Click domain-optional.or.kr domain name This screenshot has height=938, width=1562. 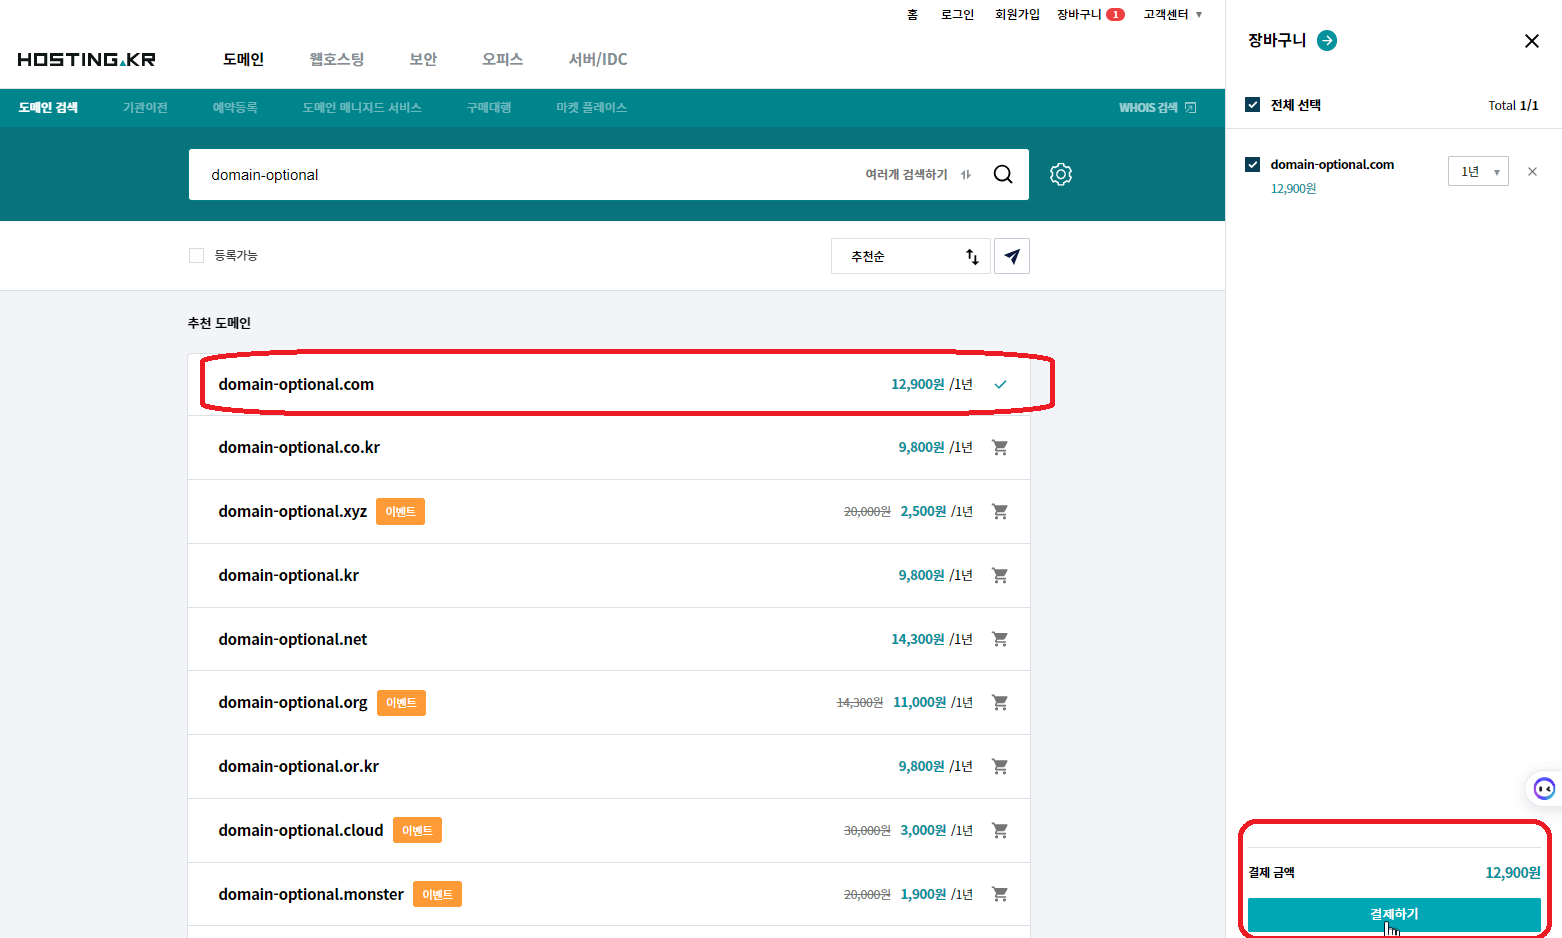(298, 766)
